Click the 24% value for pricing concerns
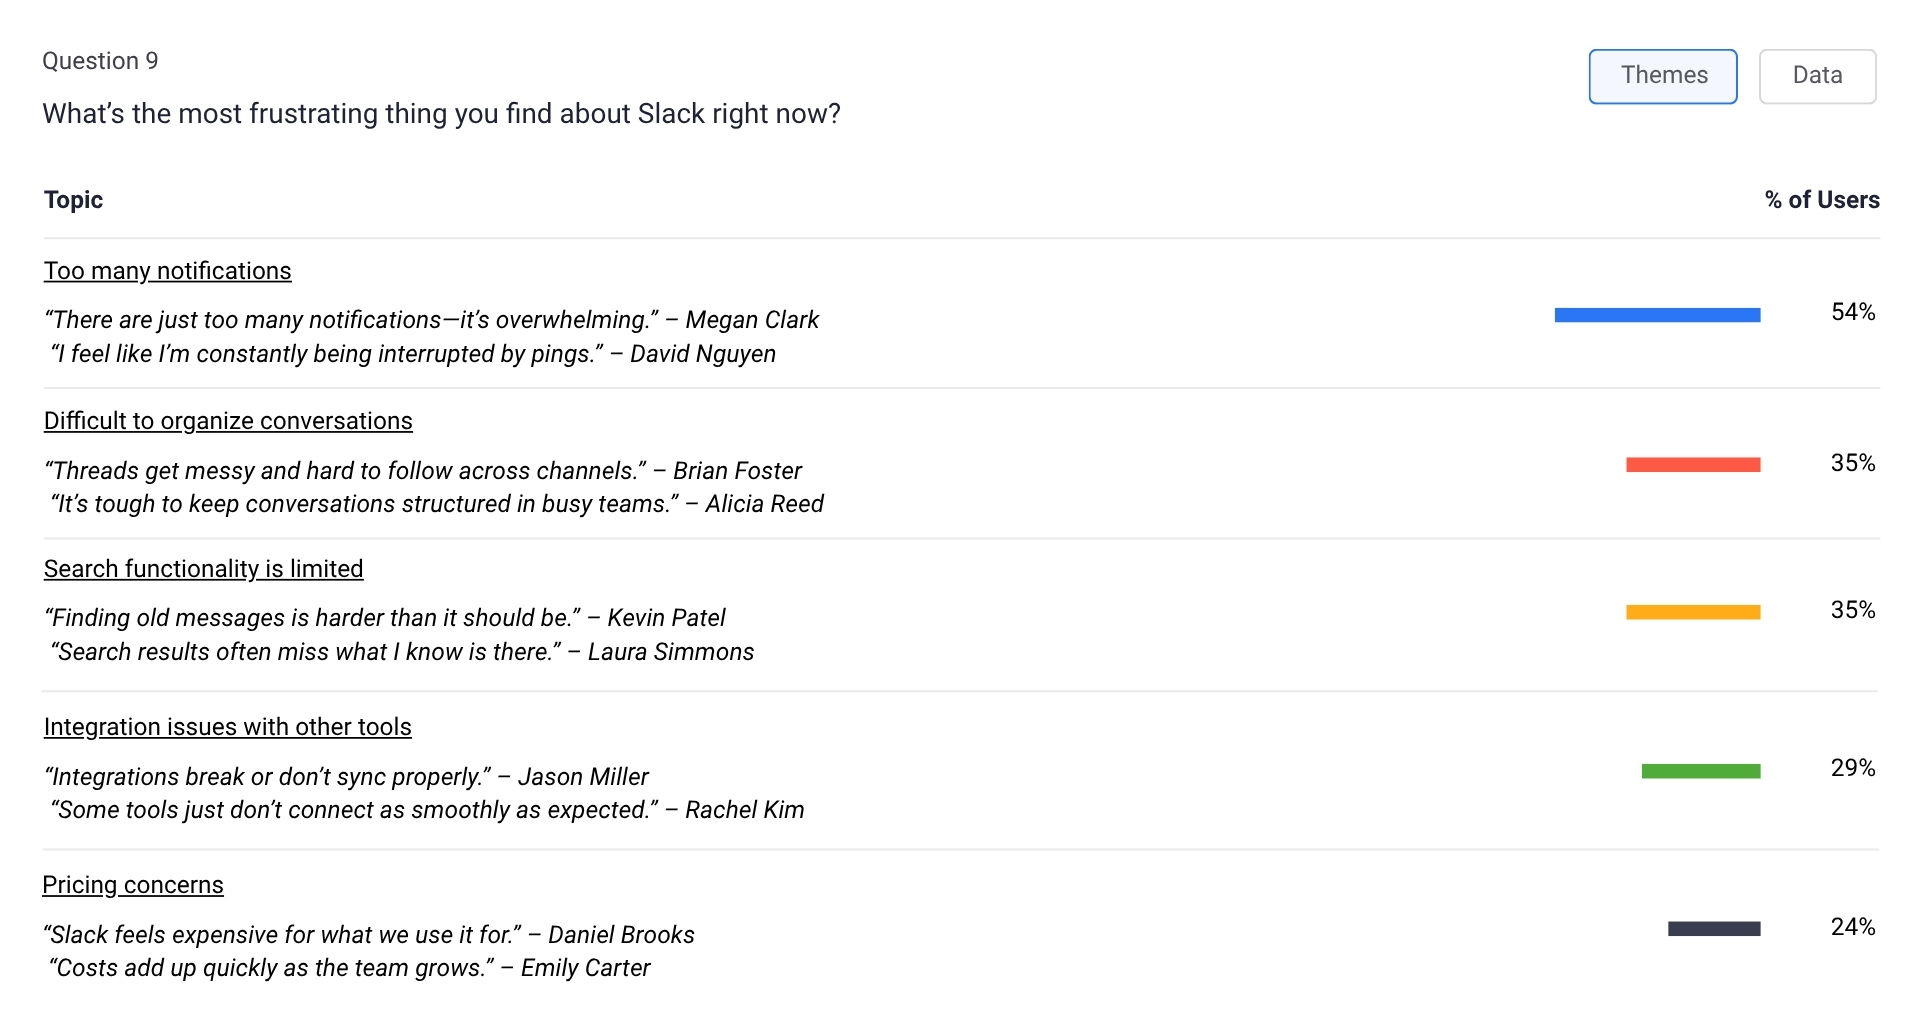This screenshot has height=1026, width=1920. [1852, 927]
